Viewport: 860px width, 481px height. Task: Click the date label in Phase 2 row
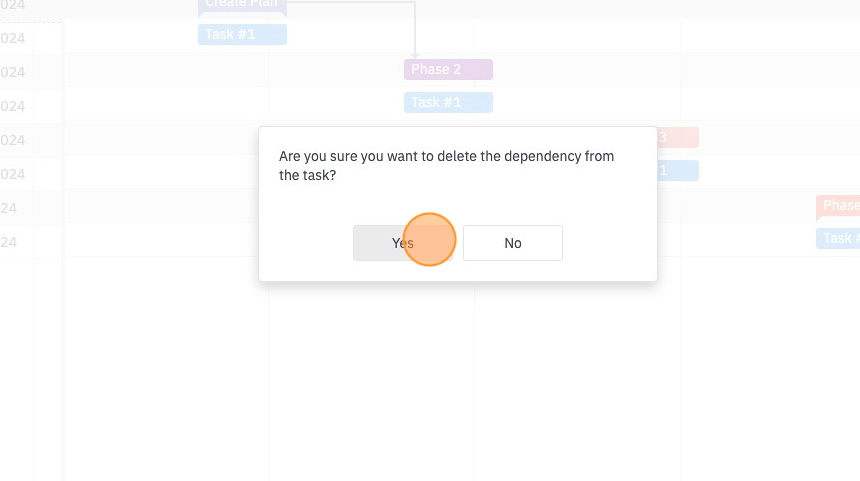click(13, 72)
